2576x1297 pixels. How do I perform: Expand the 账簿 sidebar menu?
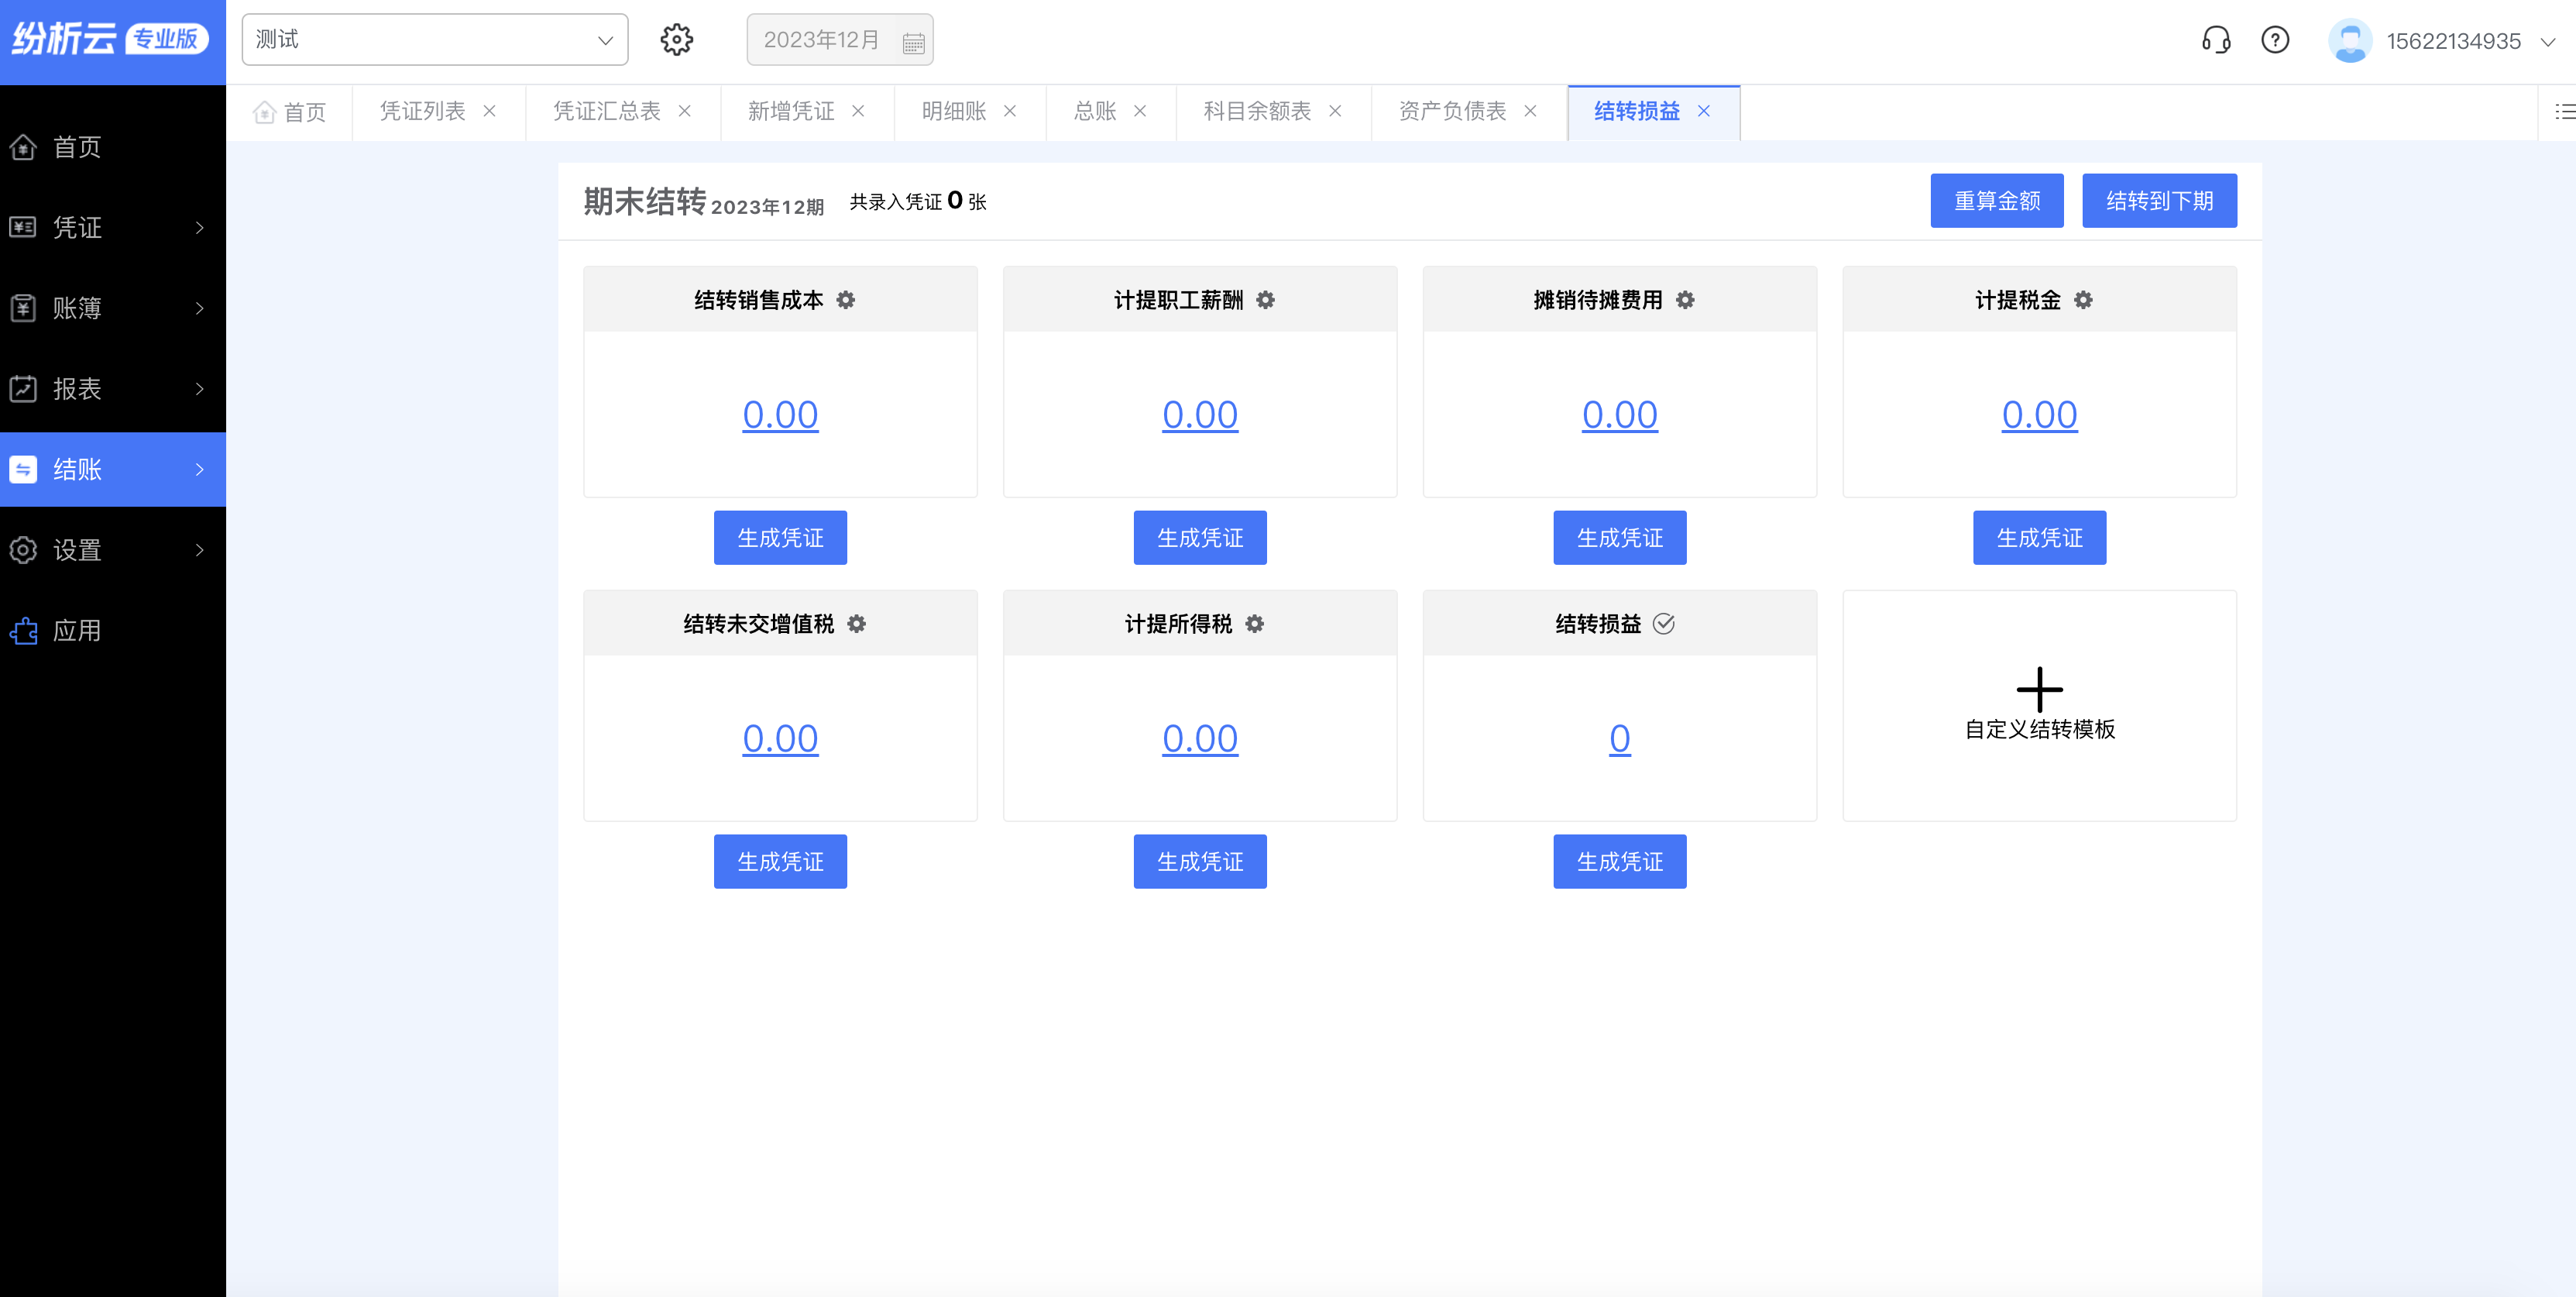coord(113,308)
